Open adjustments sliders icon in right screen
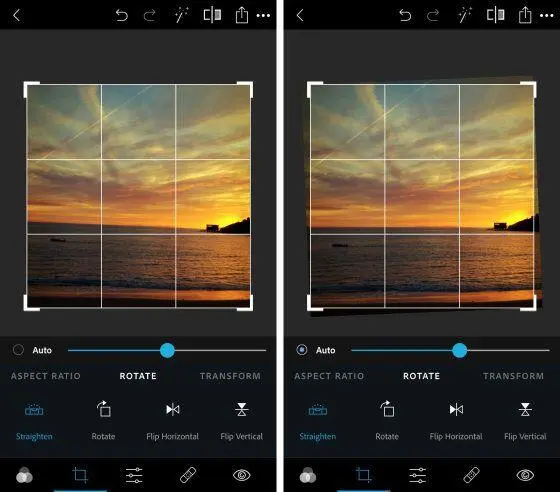The image size is (560, 492). coord(418,475)
